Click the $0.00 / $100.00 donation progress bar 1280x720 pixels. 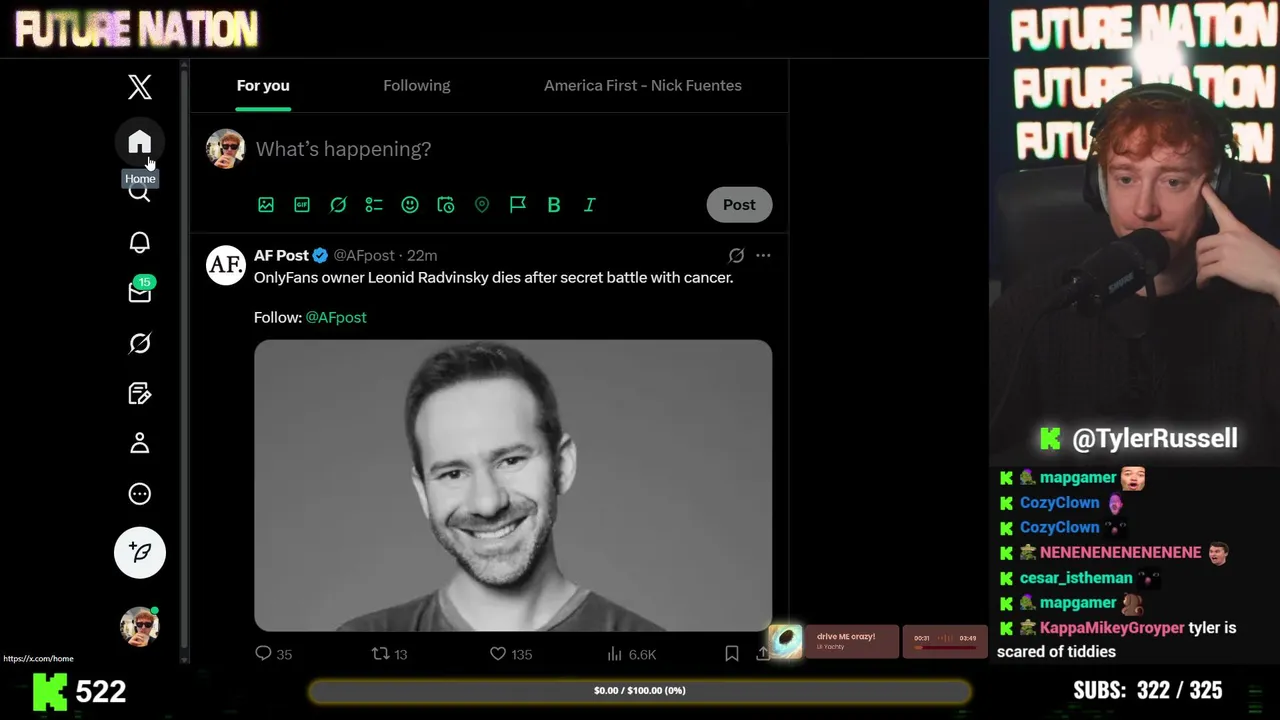[640, 690]
